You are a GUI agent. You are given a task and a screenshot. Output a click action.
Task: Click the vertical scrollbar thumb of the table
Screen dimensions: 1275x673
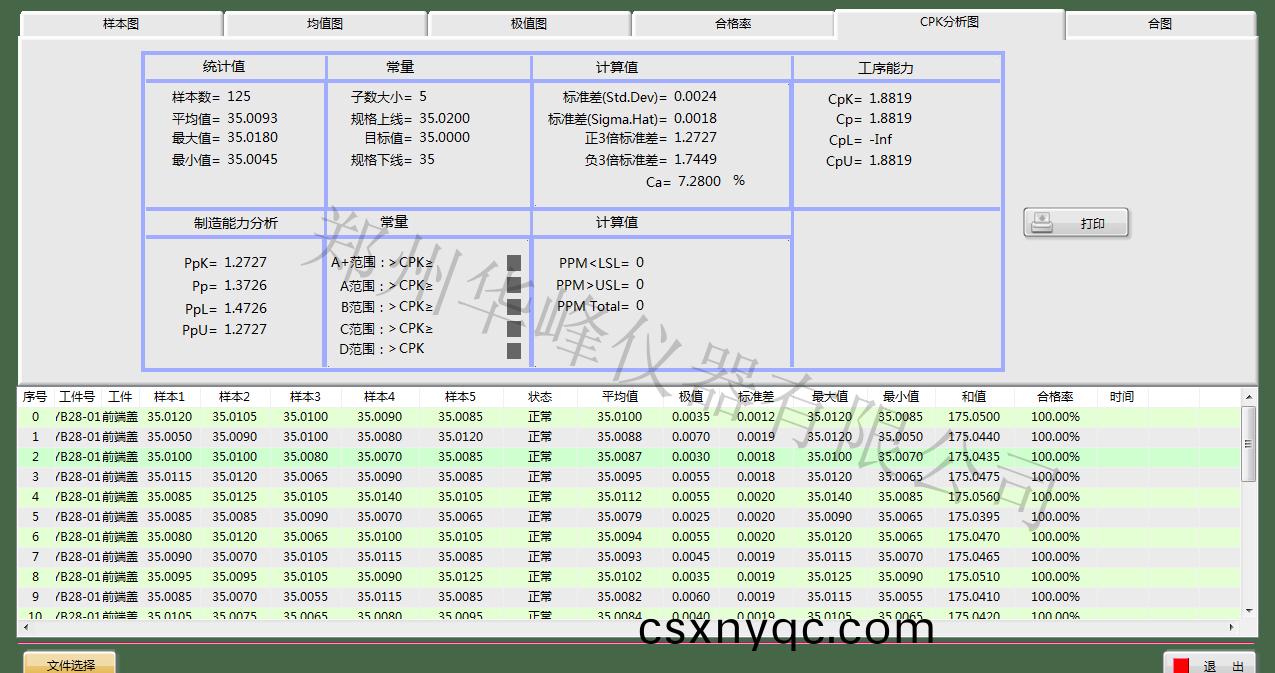tap(1248, 444)
